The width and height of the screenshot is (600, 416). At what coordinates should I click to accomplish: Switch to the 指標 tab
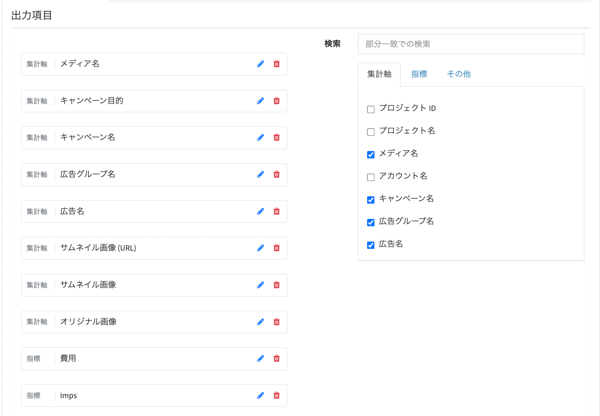pyautogui.click(x=419, y=74)
